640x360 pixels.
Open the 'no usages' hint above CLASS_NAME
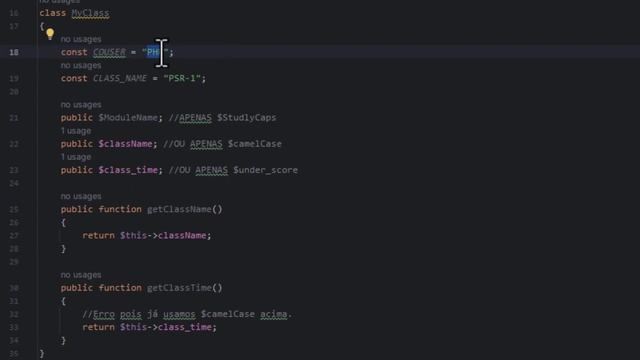[81, 65]
